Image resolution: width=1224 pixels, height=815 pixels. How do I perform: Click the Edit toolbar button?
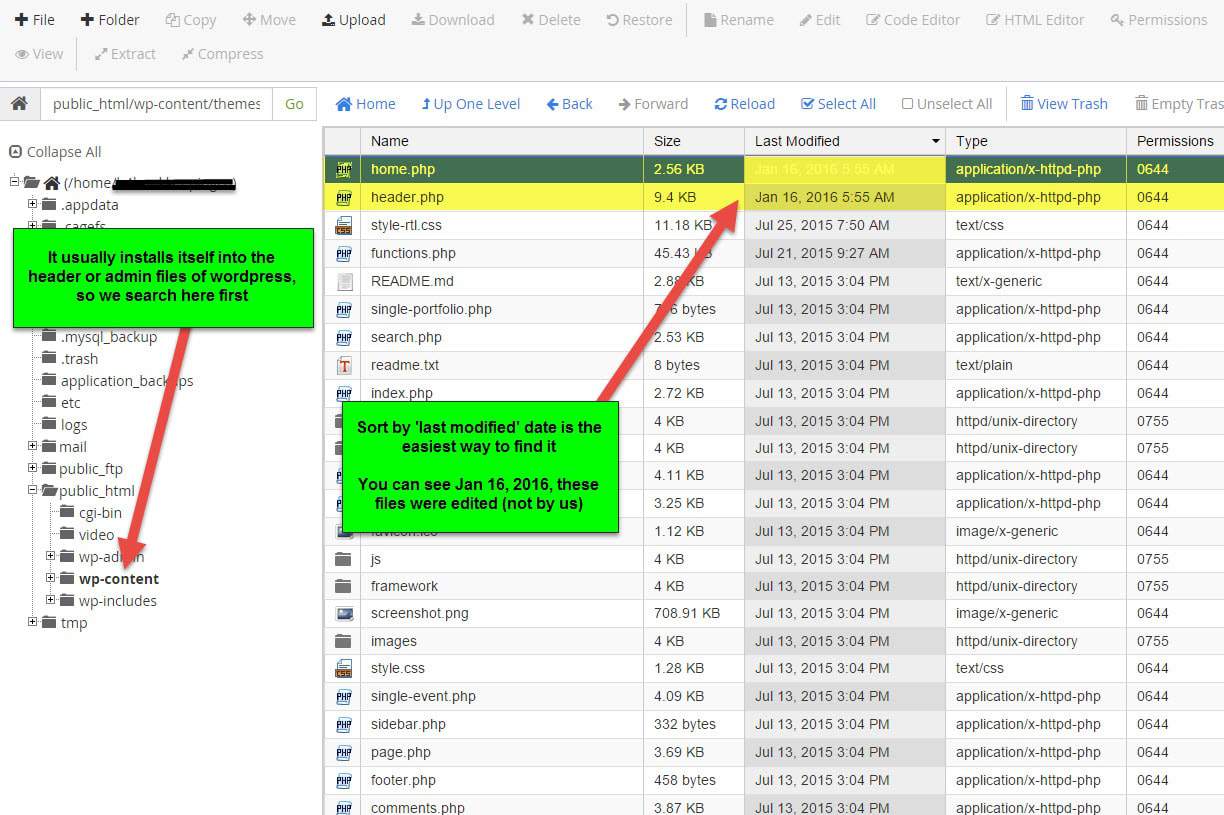[820, 20]
